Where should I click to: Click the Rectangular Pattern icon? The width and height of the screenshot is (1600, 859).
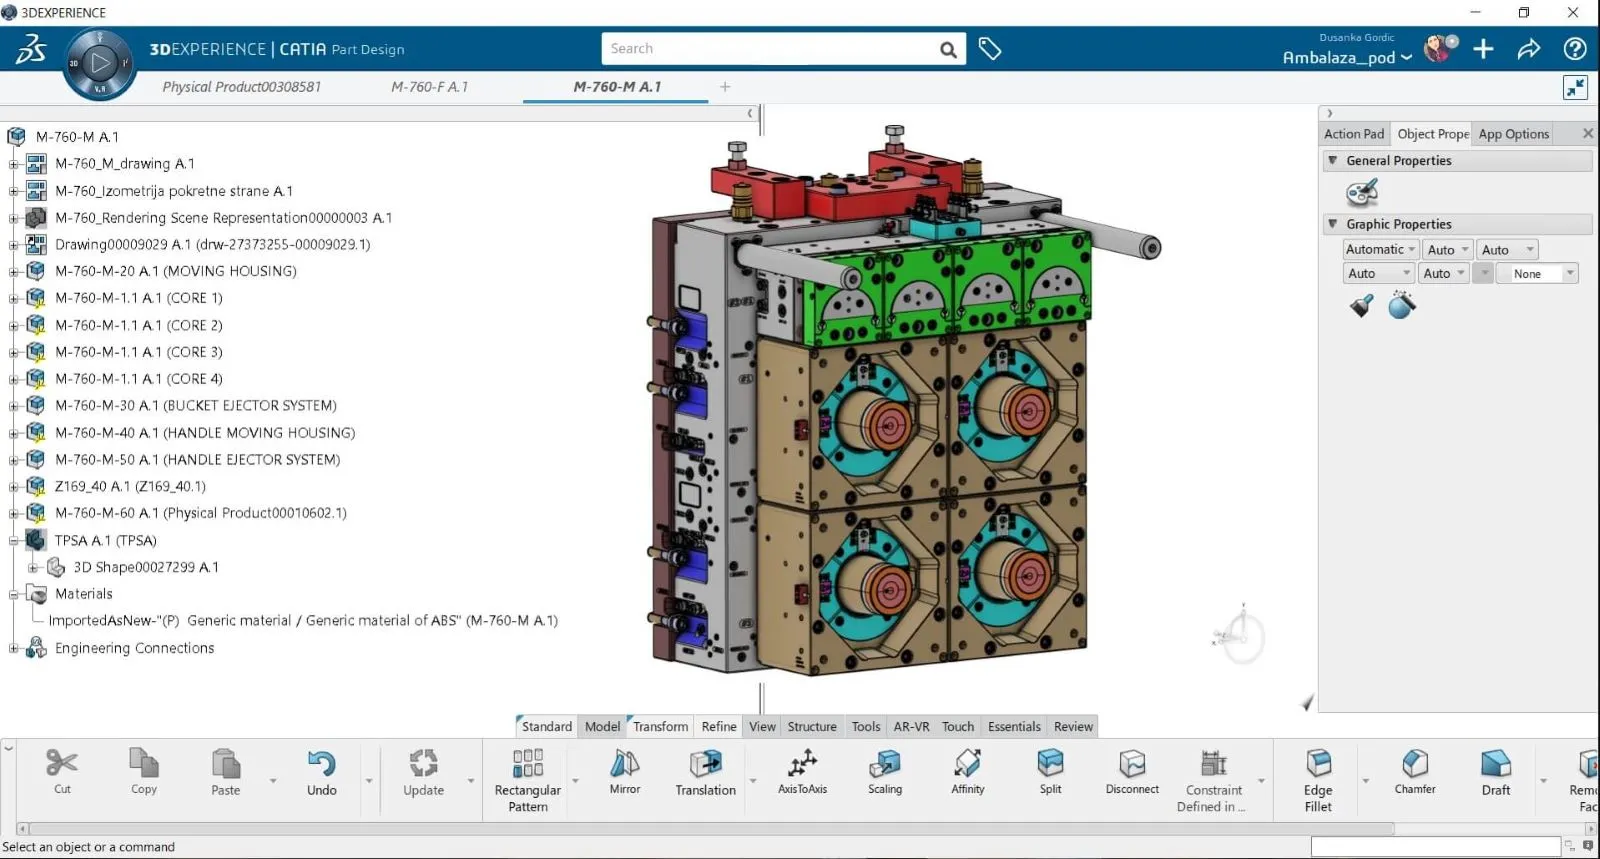[528, 765]
